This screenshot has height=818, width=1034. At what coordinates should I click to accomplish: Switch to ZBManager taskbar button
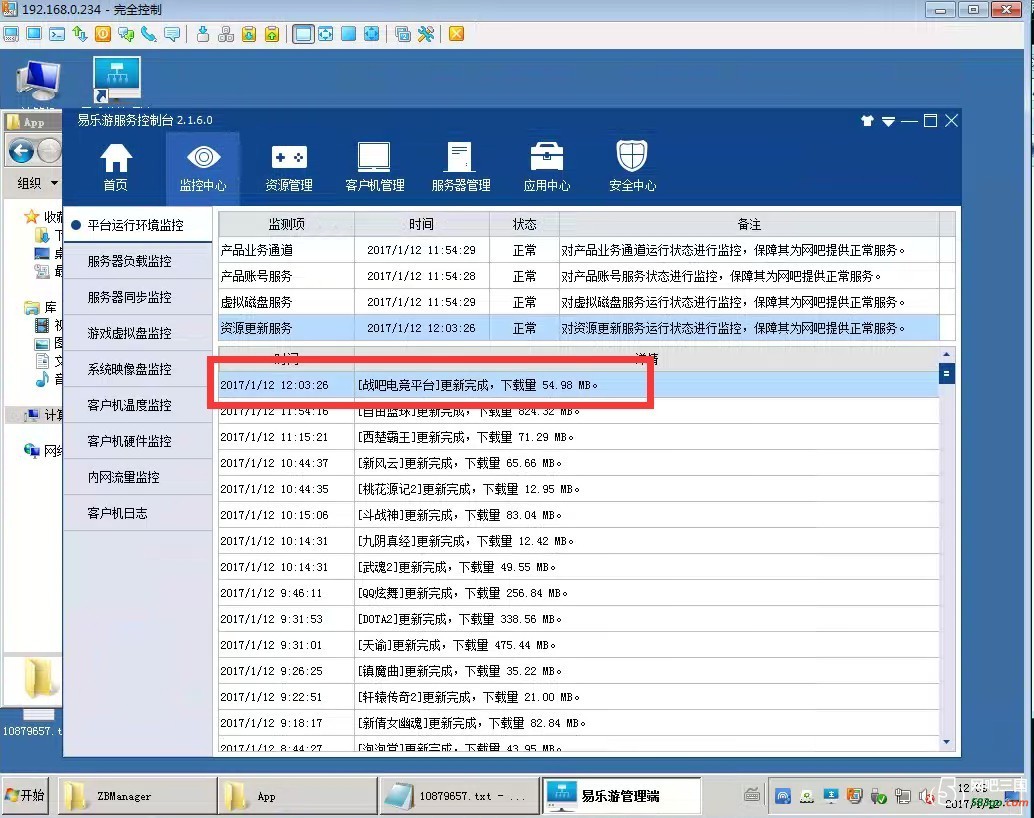coord(137,796)
